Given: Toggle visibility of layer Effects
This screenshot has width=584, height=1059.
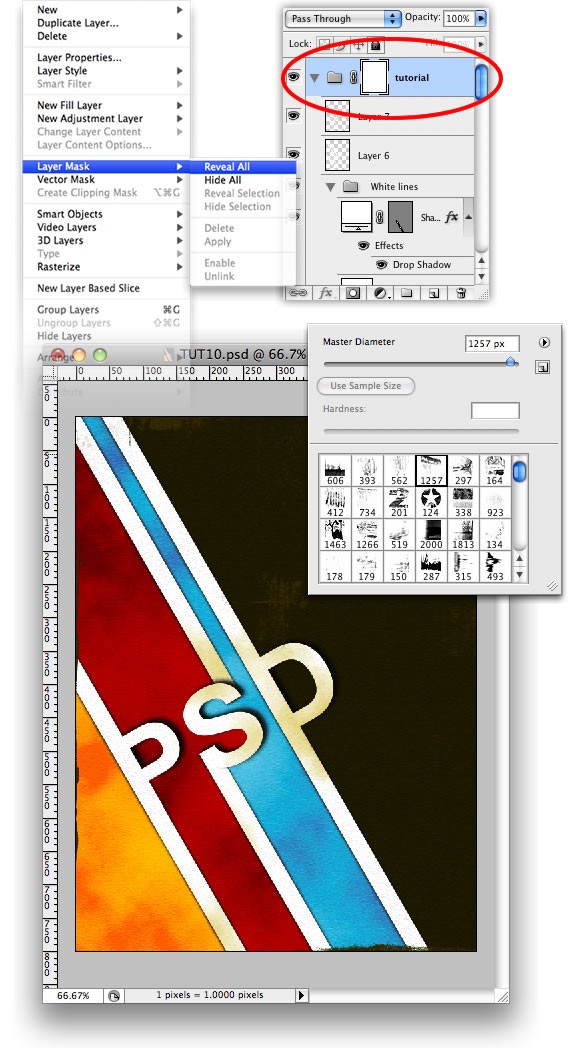Looking at the screenshot, I should (x=364, y=245).
